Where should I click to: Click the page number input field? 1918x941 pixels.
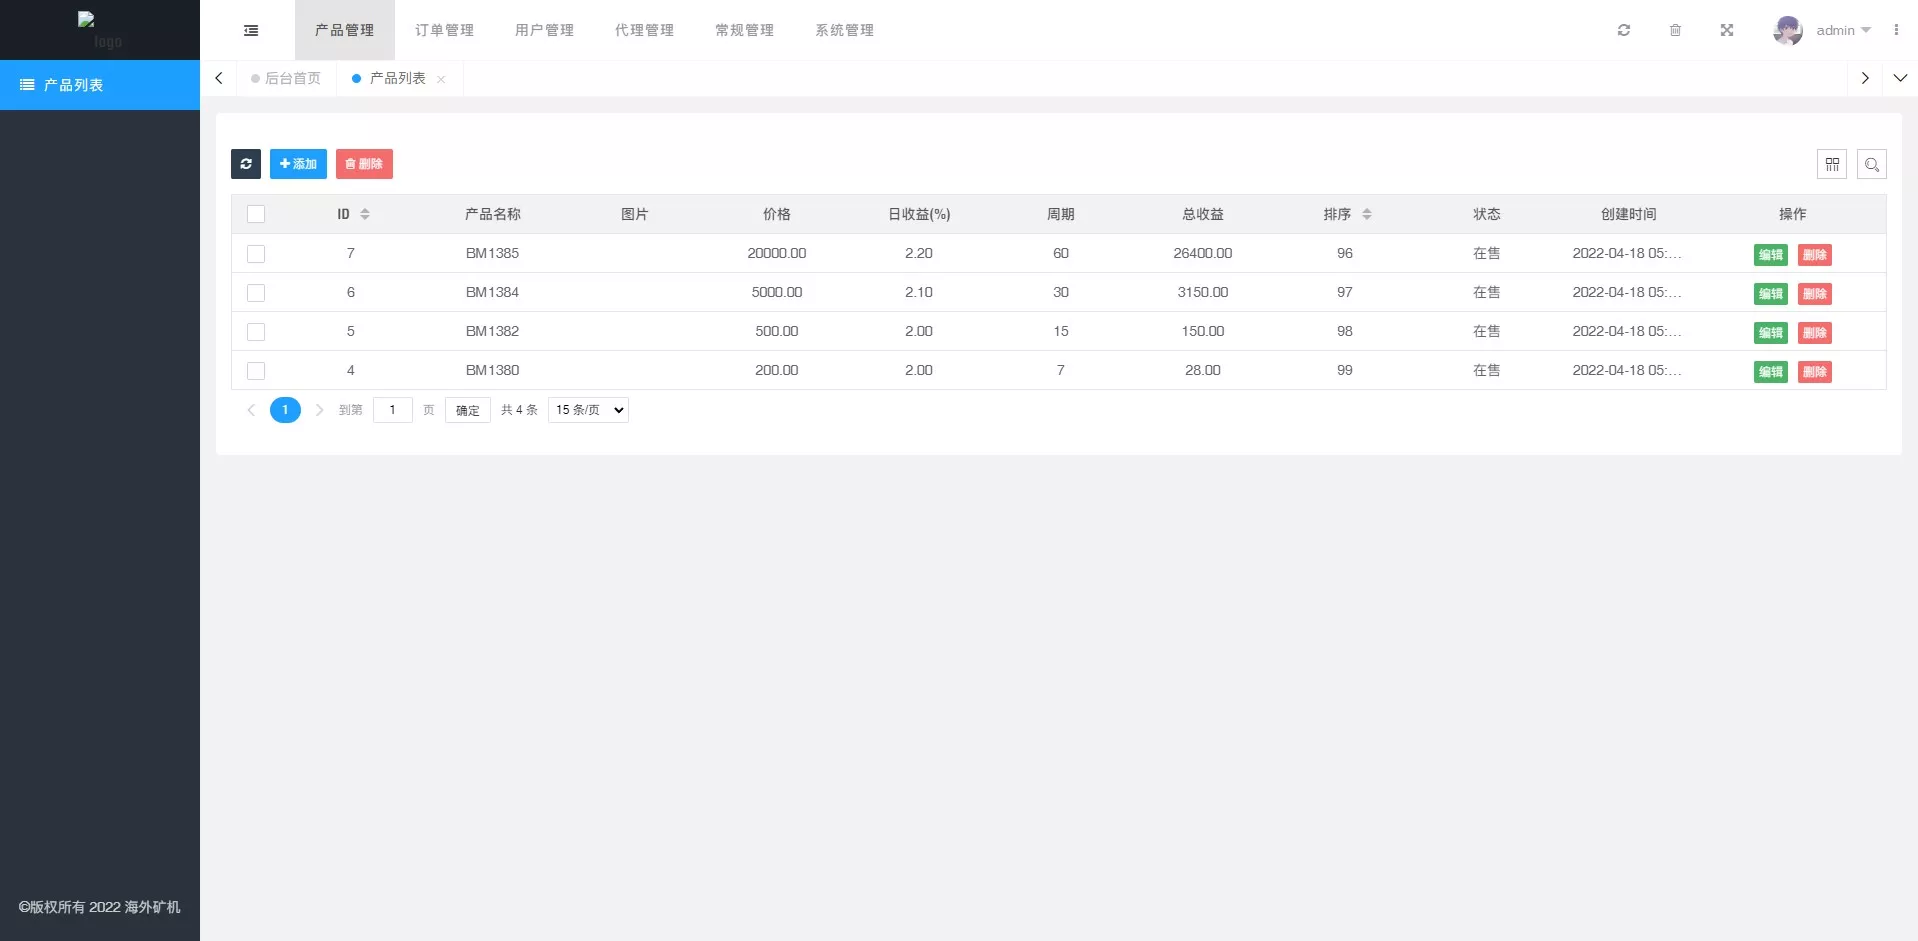(x=392, y=410)
